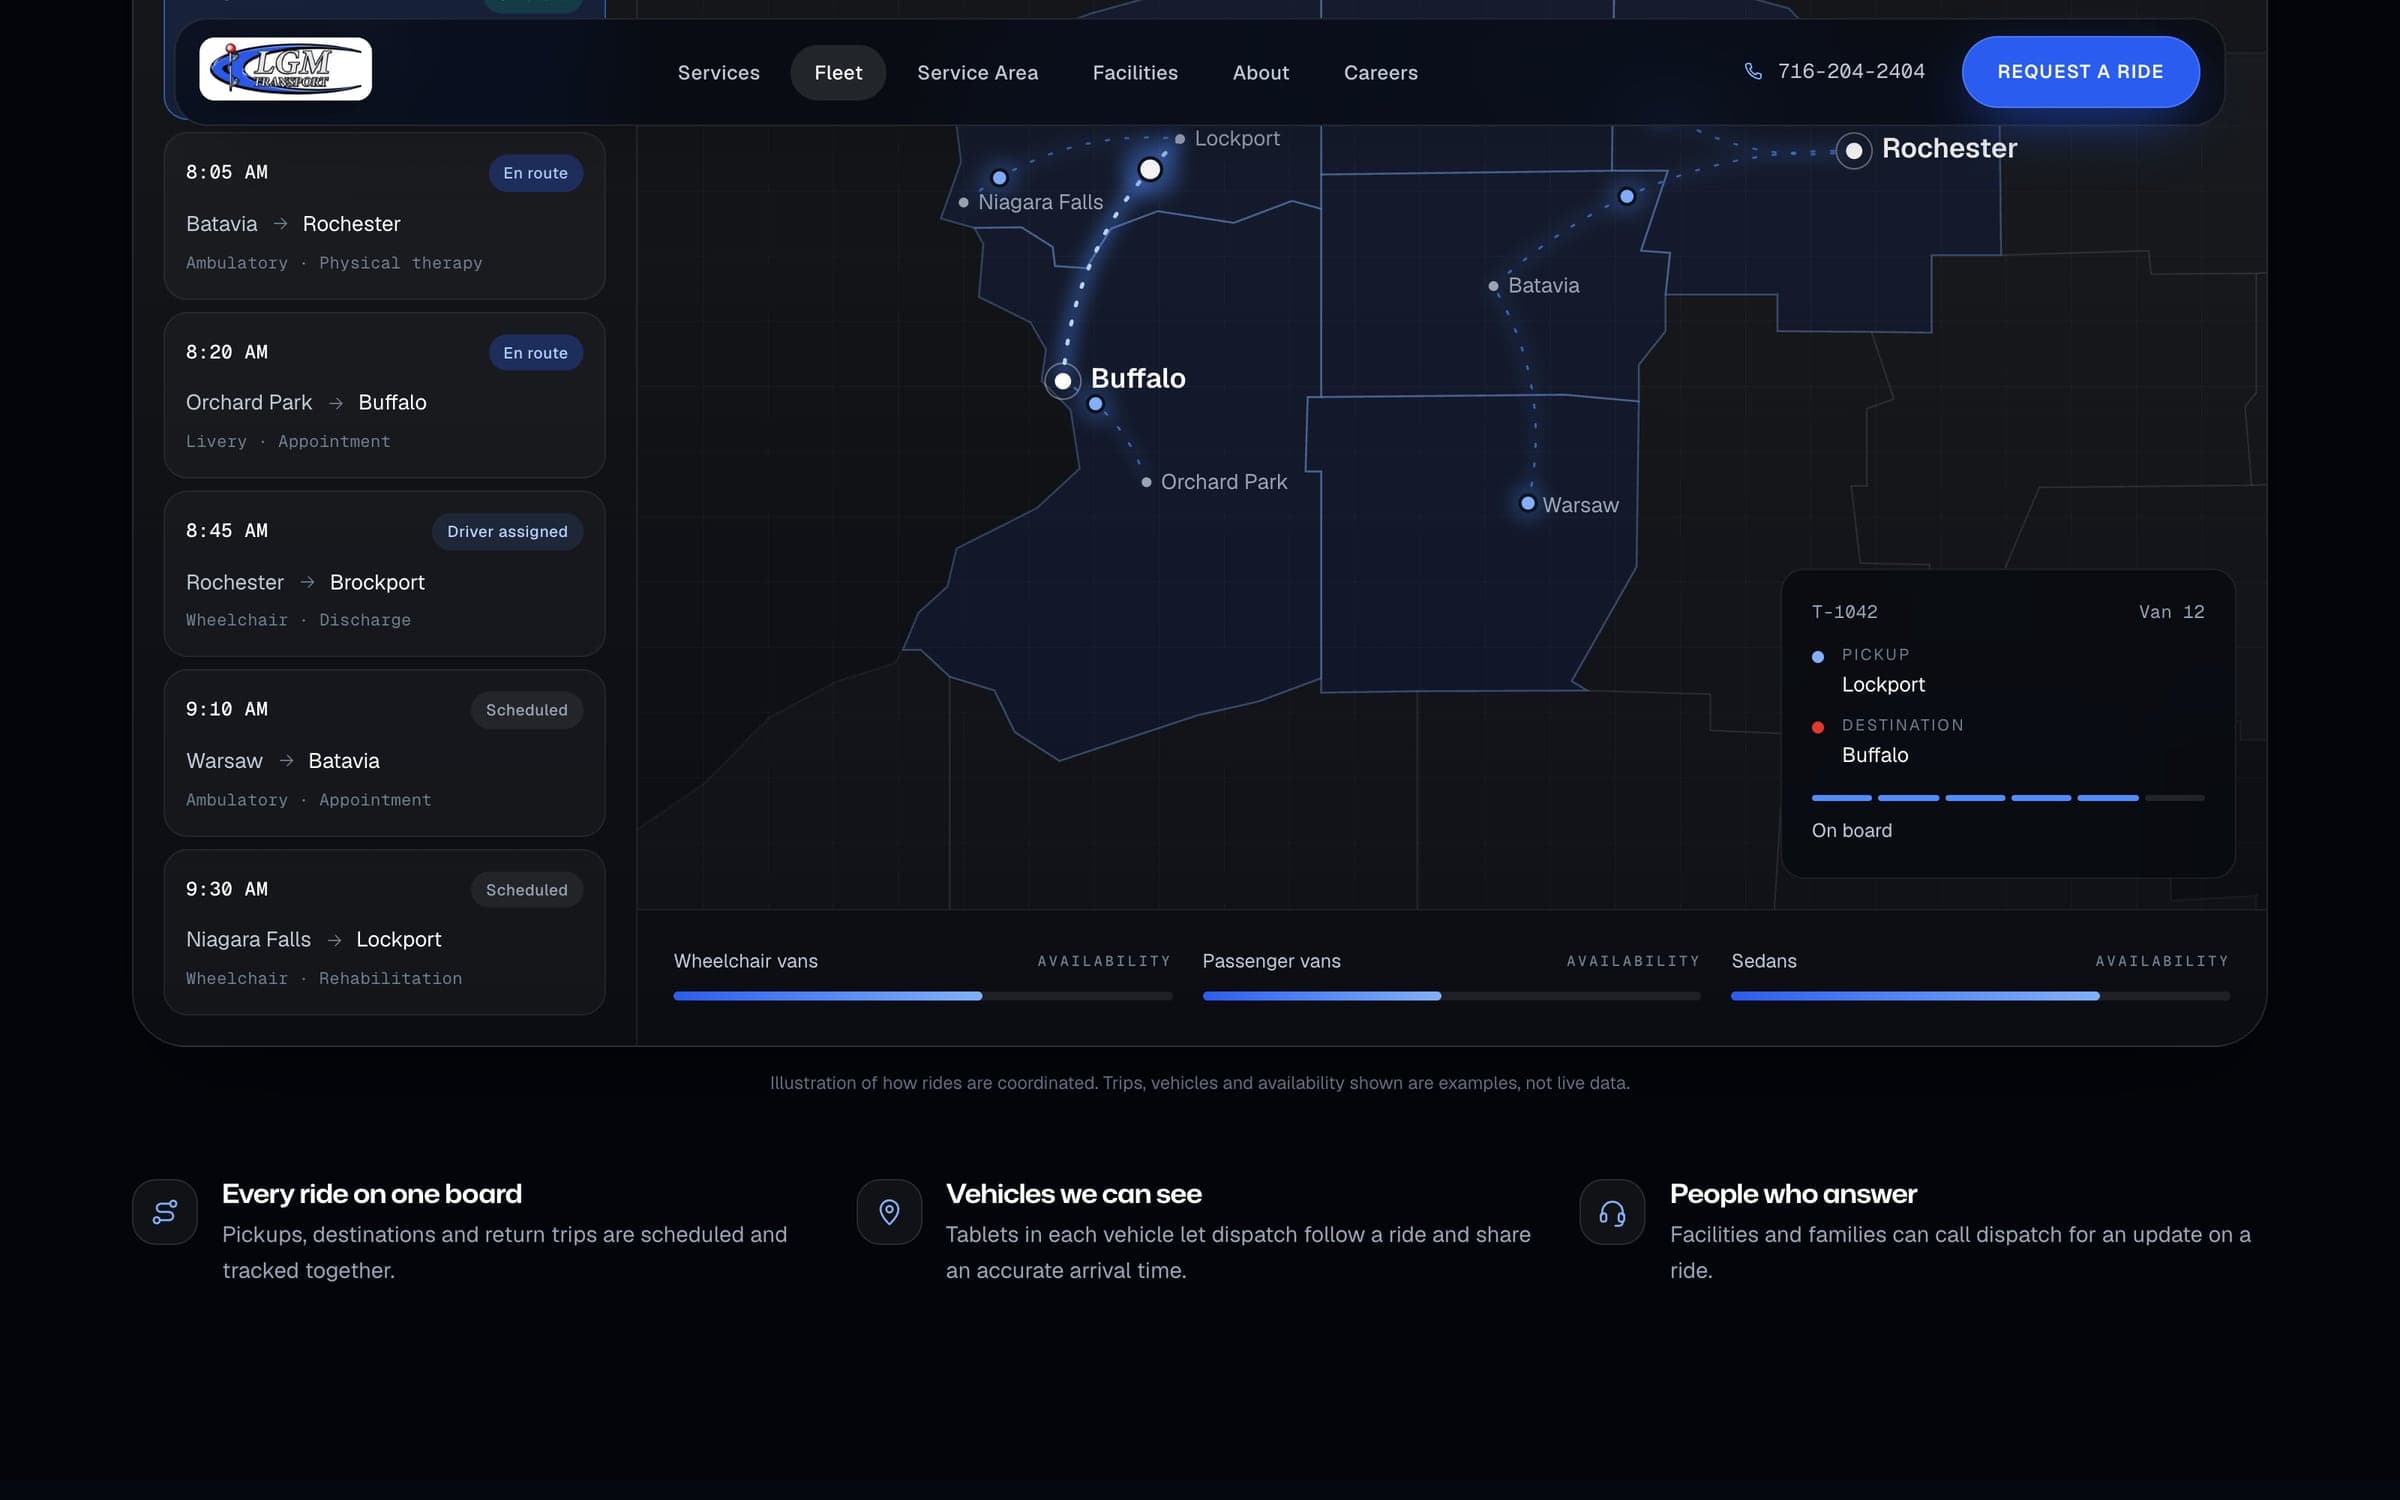Click the "Every ride on one board" heading
The width and height of the screenshot is (2400, 1500).
point(372,1194)
